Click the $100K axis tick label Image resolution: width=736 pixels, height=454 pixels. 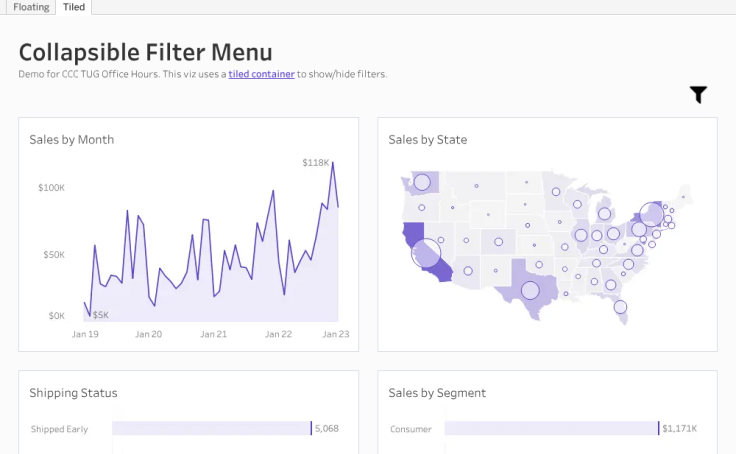click(52, 188)
